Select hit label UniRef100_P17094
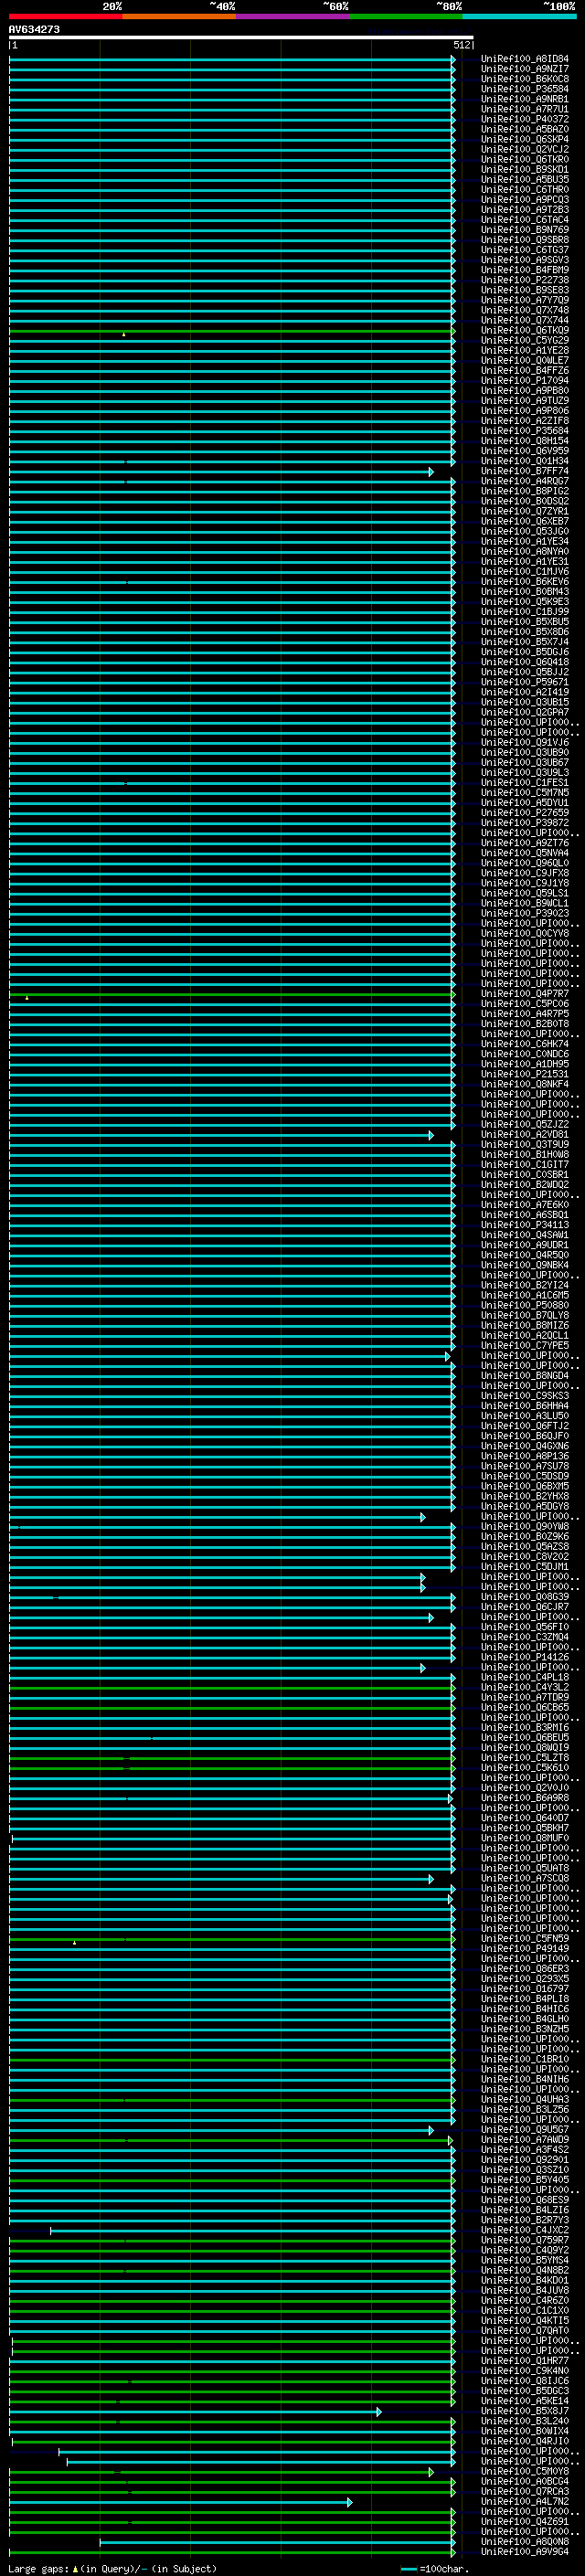The height and width of the screenshot is (2576, 585). [525, 380]
